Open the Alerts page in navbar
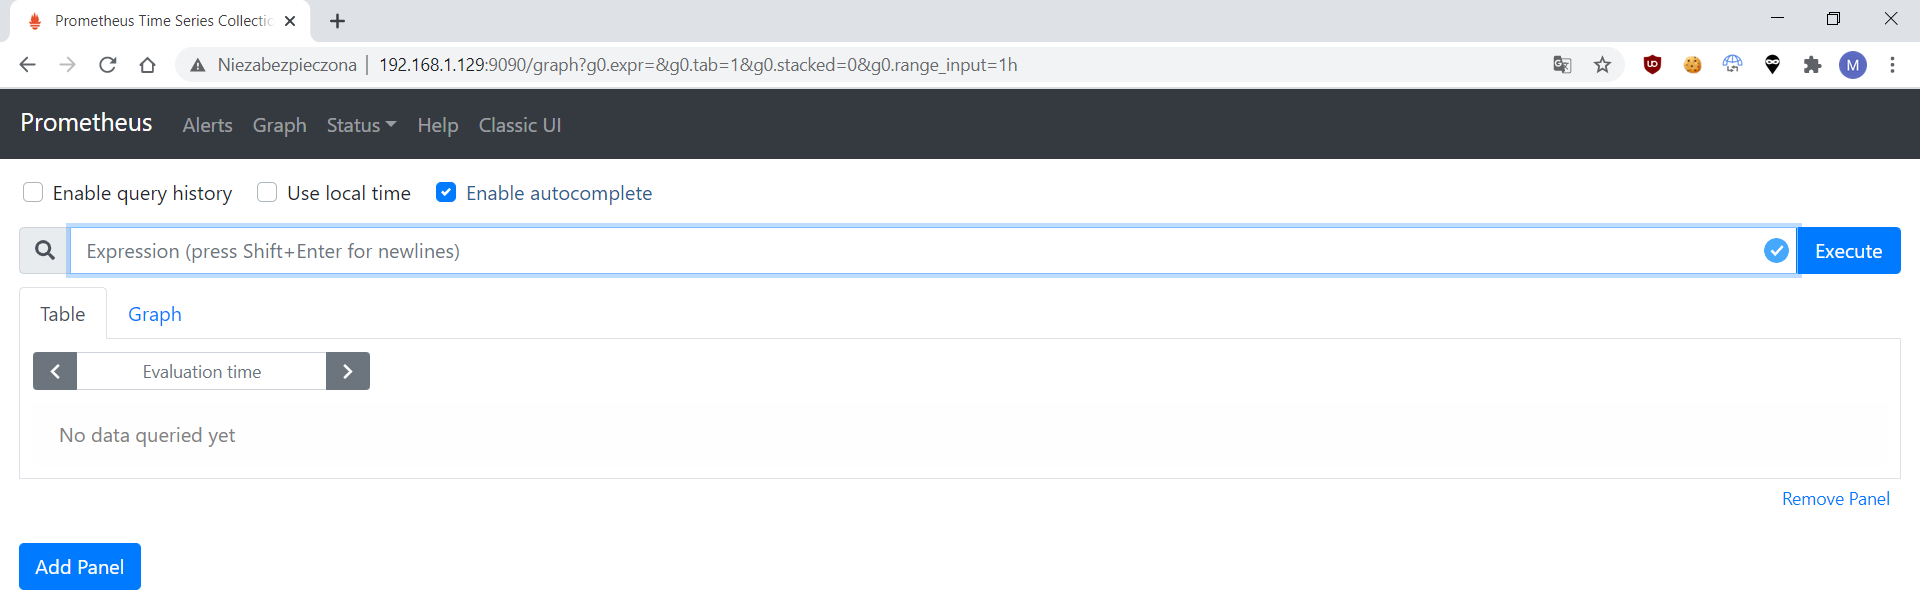Screen dimensions: 1920x609 coord(207,125)
